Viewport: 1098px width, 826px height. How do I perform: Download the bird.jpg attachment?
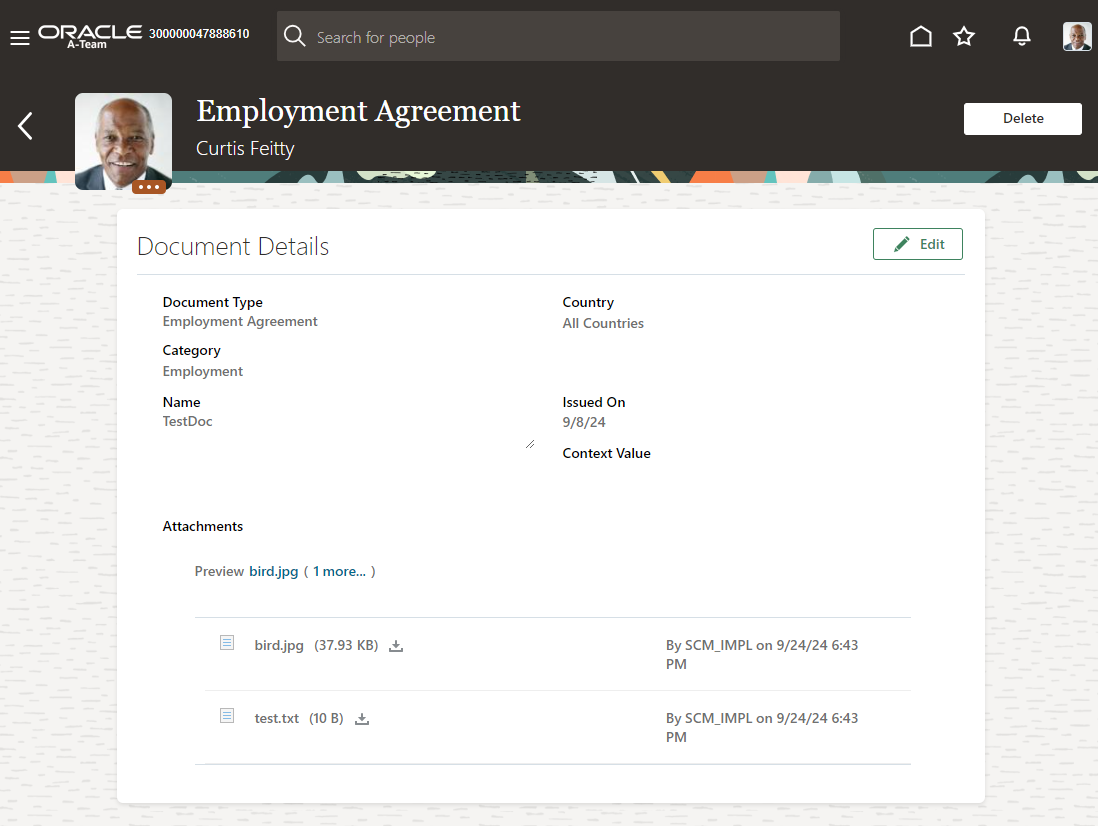point(396,646)
